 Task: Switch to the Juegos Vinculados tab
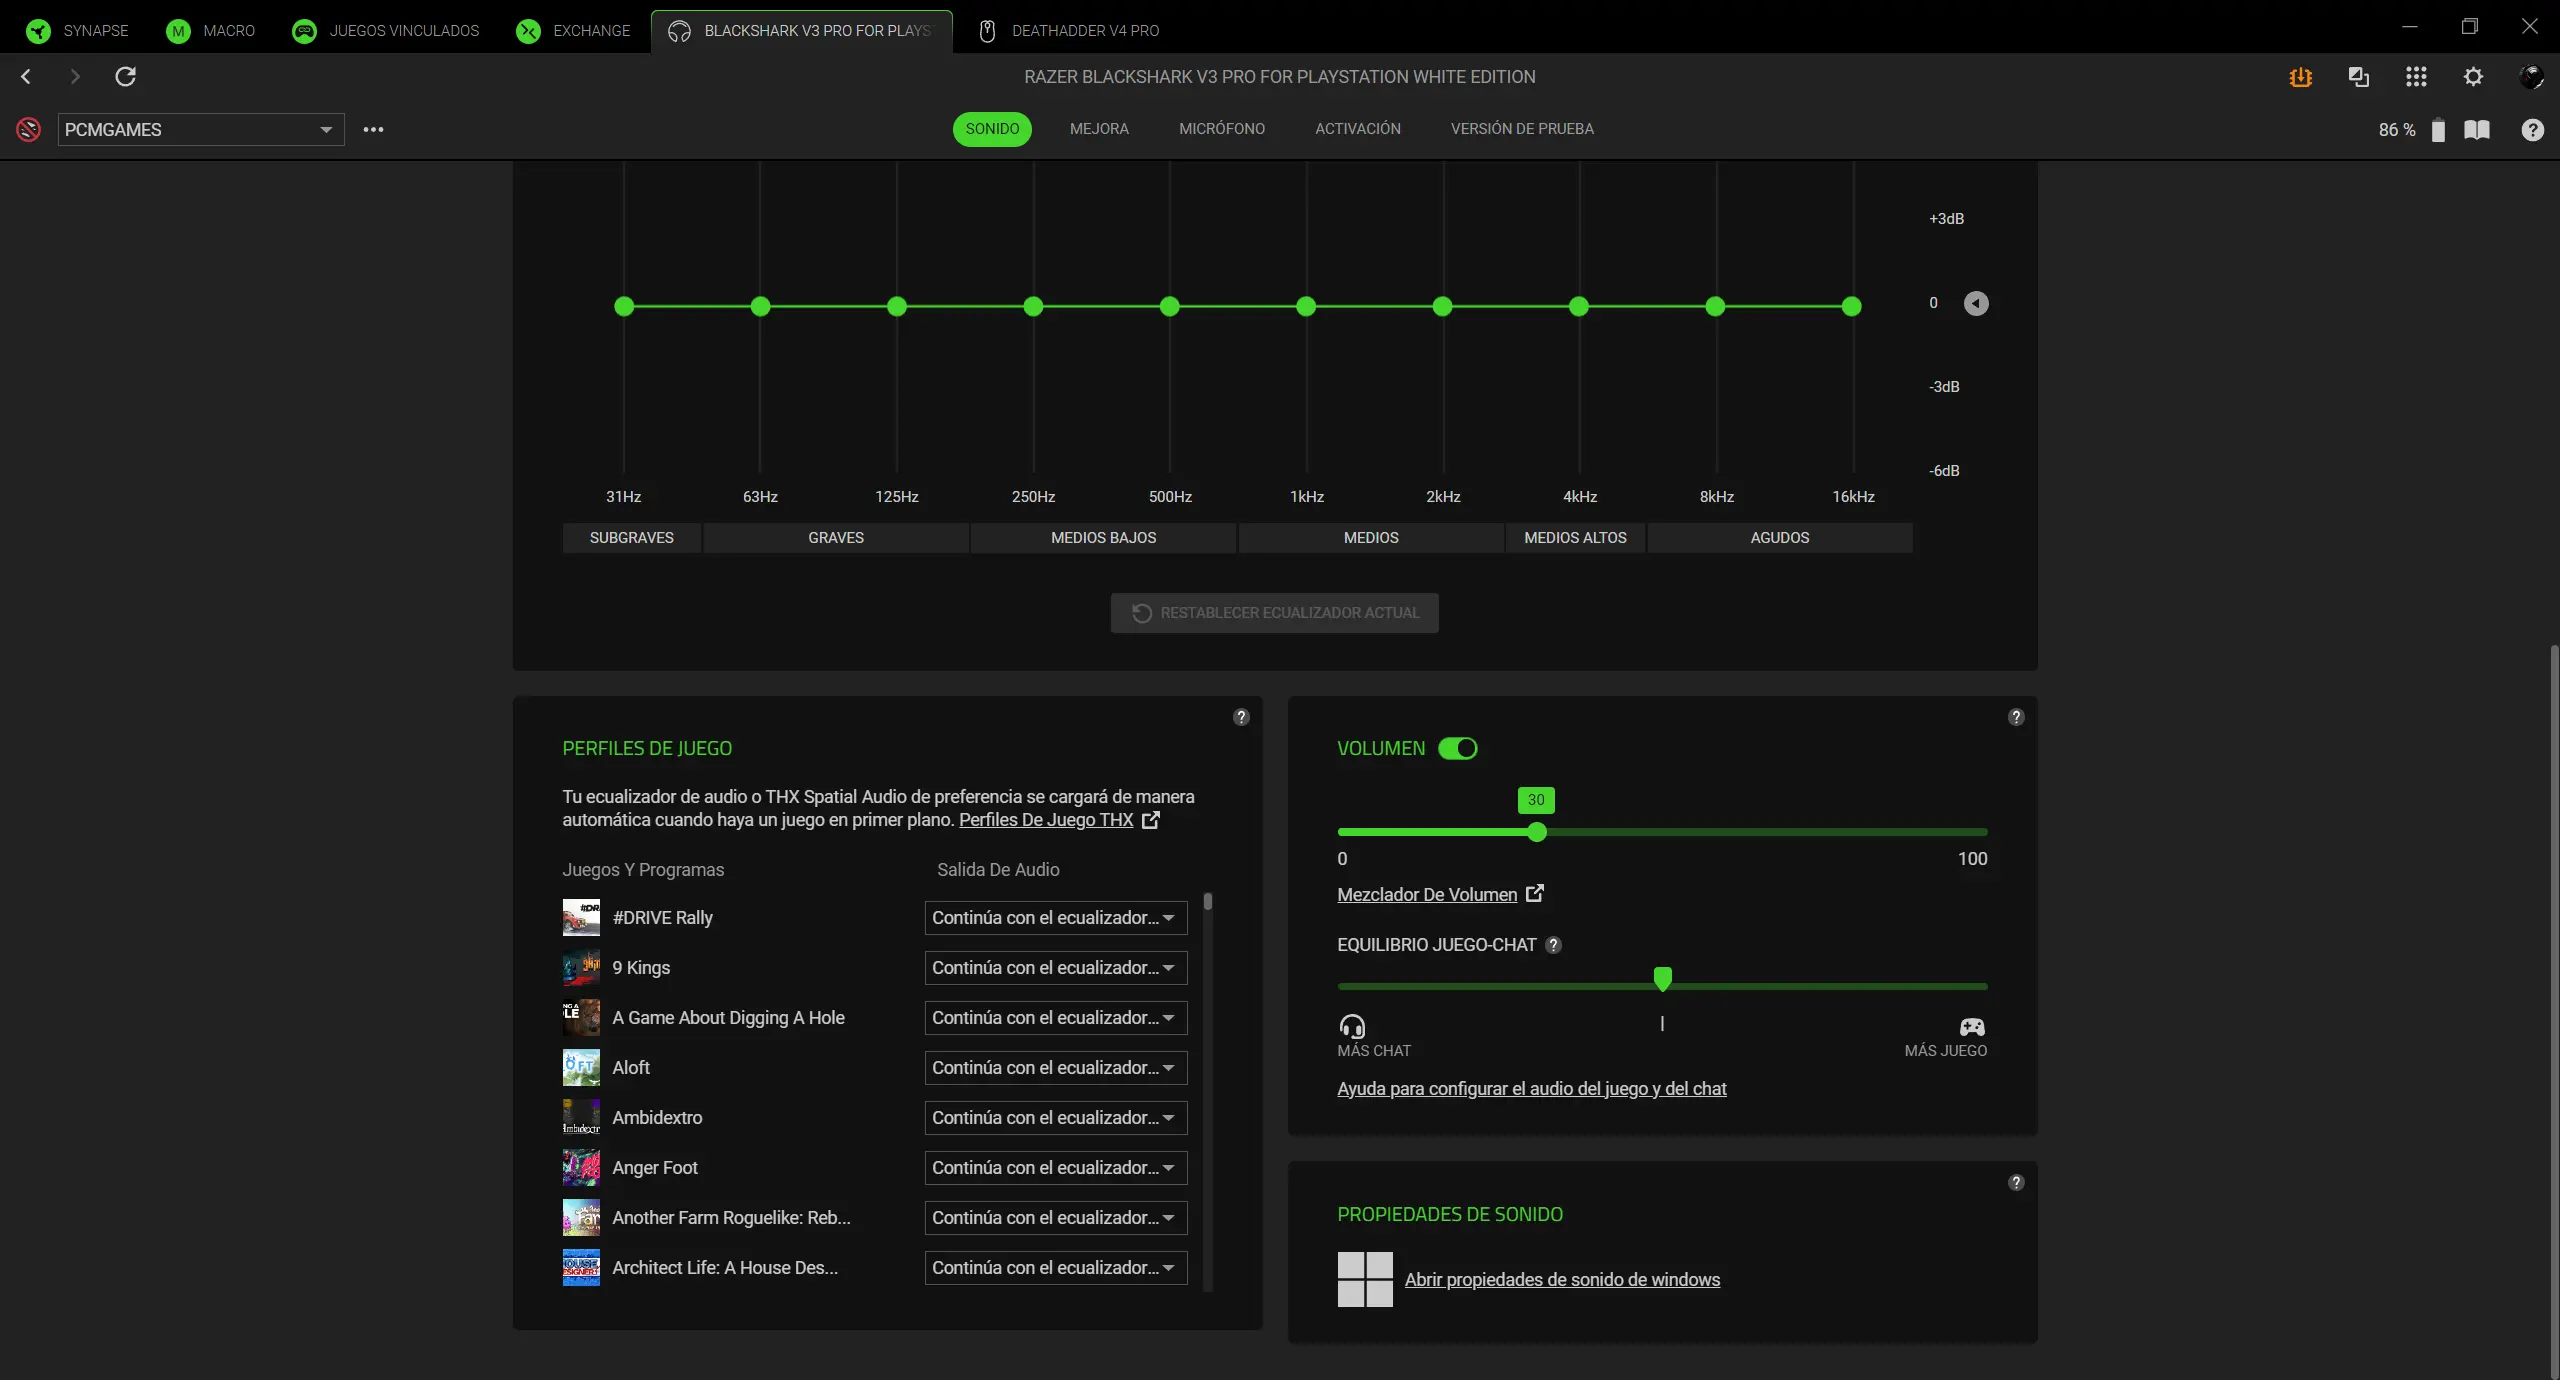(x=386, y=31)
